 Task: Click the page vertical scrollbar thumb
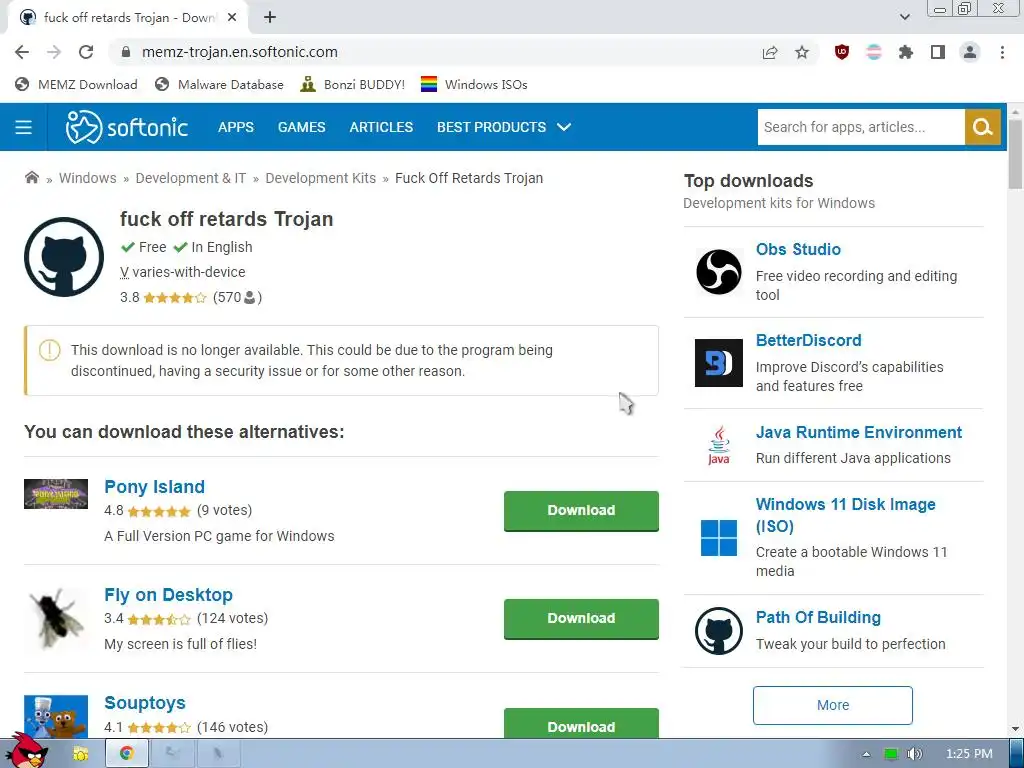(1015, 155)
